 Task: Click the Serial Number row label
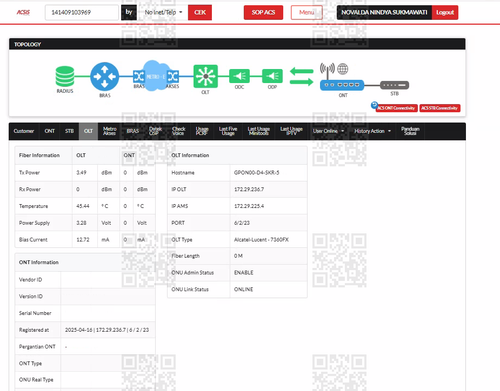click(x=35, y=313)
